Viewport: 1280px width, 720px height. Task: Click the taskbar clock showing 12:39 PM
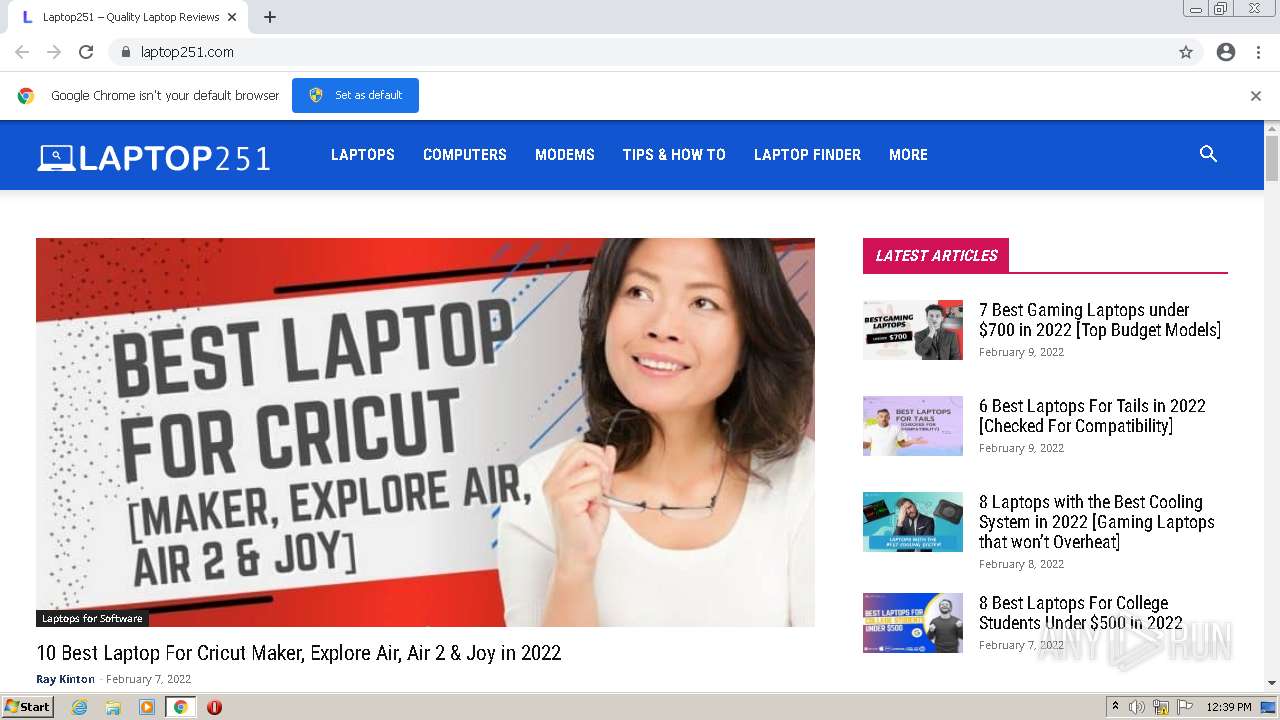click(1229, 707)
